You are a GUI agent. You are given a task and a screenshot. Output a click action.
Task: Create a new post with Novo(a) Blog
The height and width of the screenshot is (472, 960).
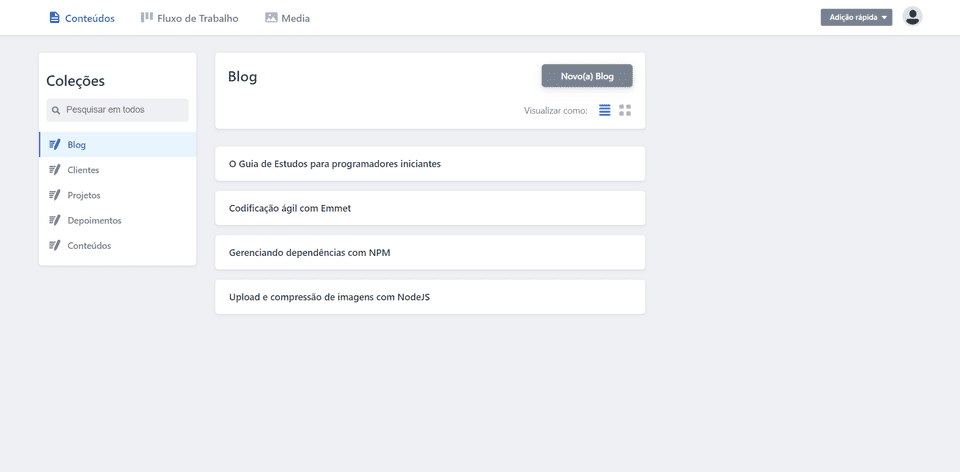(x=587, y=77)
